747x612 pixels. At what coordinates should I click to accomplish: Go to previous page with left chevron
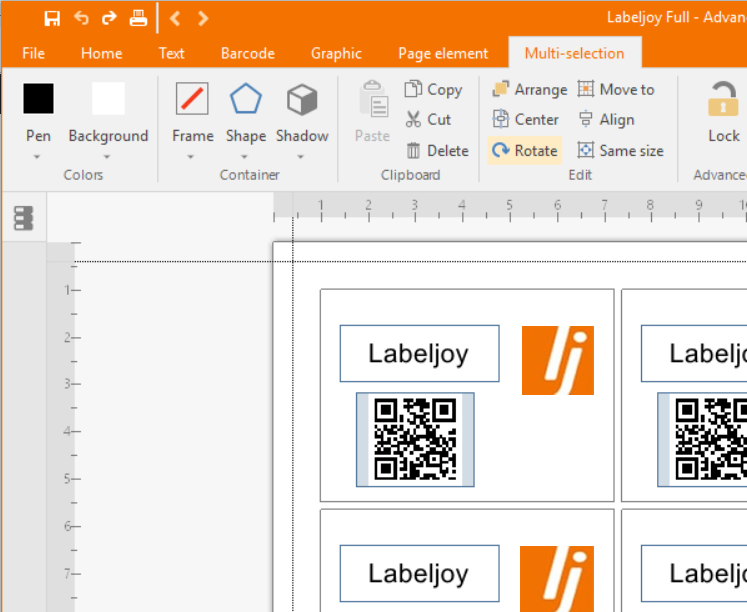pos(175,19)
